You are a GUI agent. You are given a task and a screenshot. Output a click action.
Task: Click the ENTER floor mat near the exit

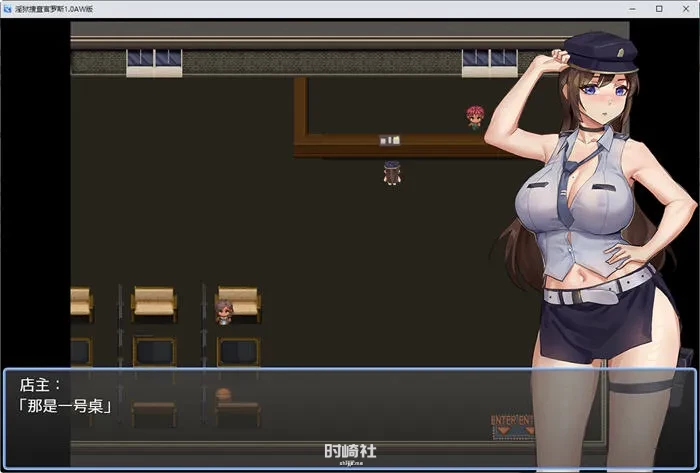point(512,427)
